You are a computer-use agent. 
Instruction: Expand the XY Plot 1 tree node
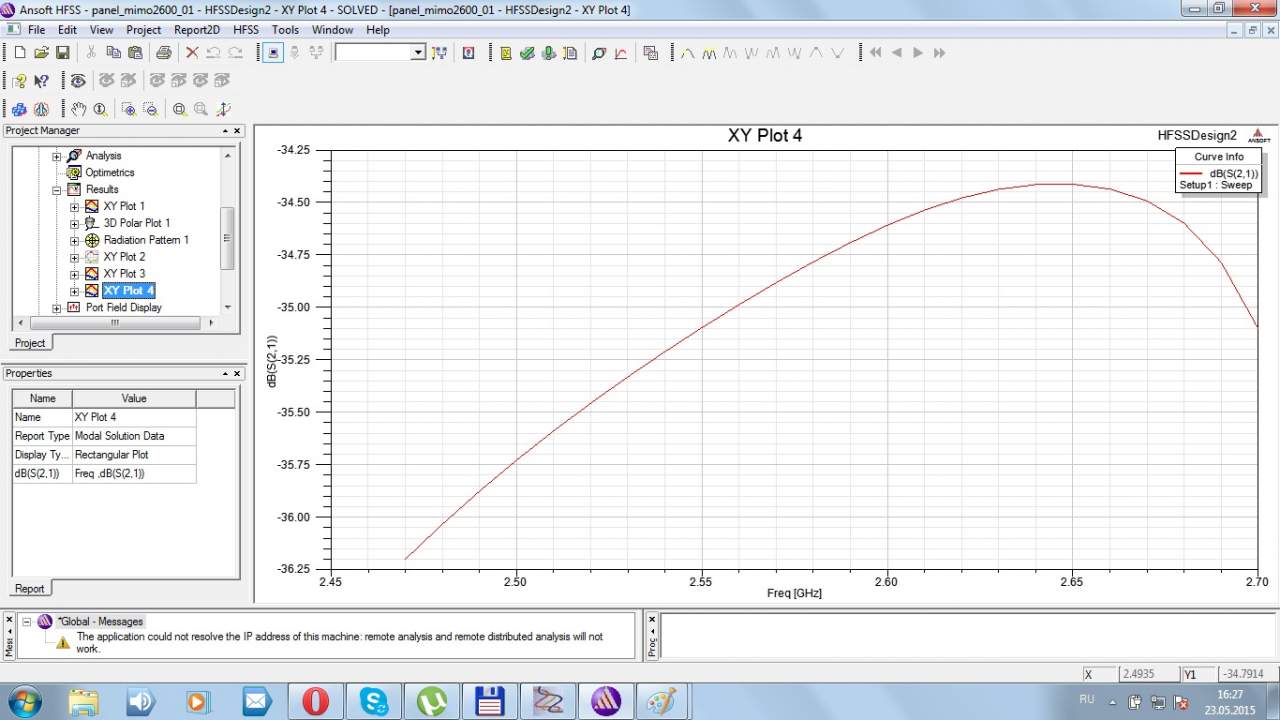pos(74,206)
